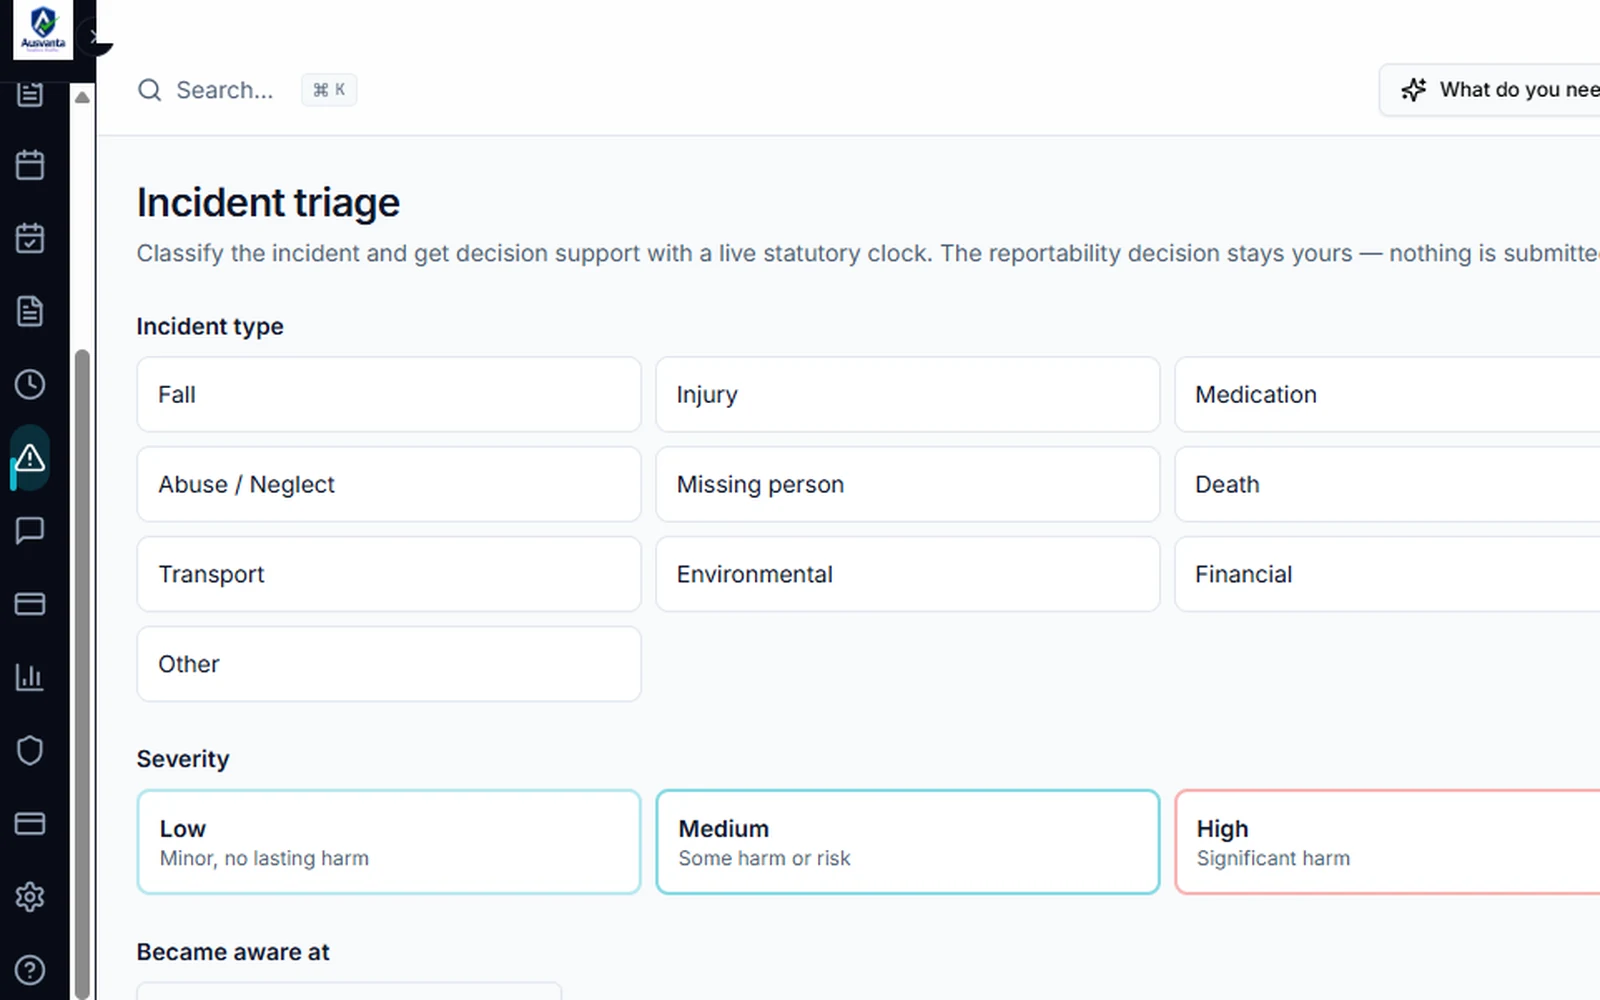Click the Severity section label
The image size is (1600, 1000).
coord(183,759)
